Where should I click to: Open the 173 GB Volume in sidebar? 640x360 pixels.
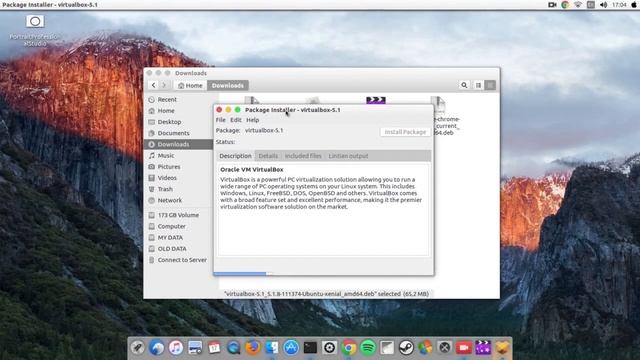coord(178,215)
